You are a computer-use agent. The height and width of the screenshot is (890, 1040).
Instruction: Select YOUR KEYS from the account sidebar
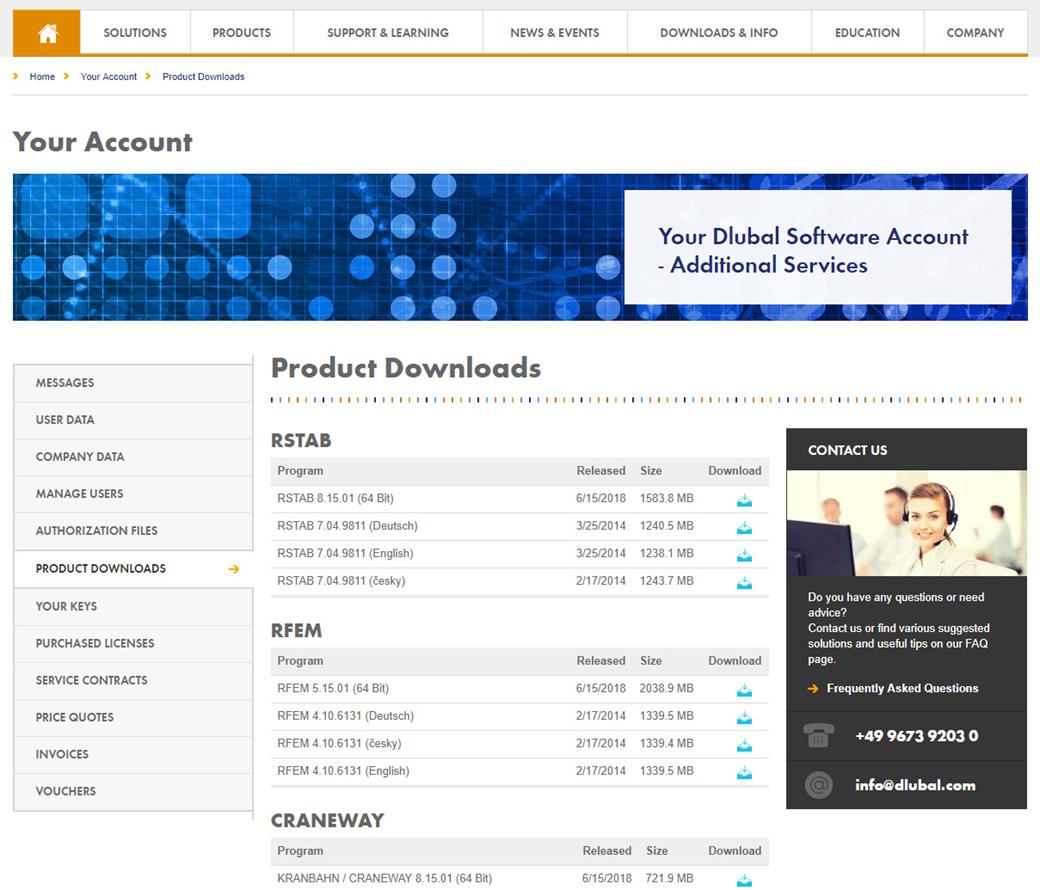click(x=69, y=606)
